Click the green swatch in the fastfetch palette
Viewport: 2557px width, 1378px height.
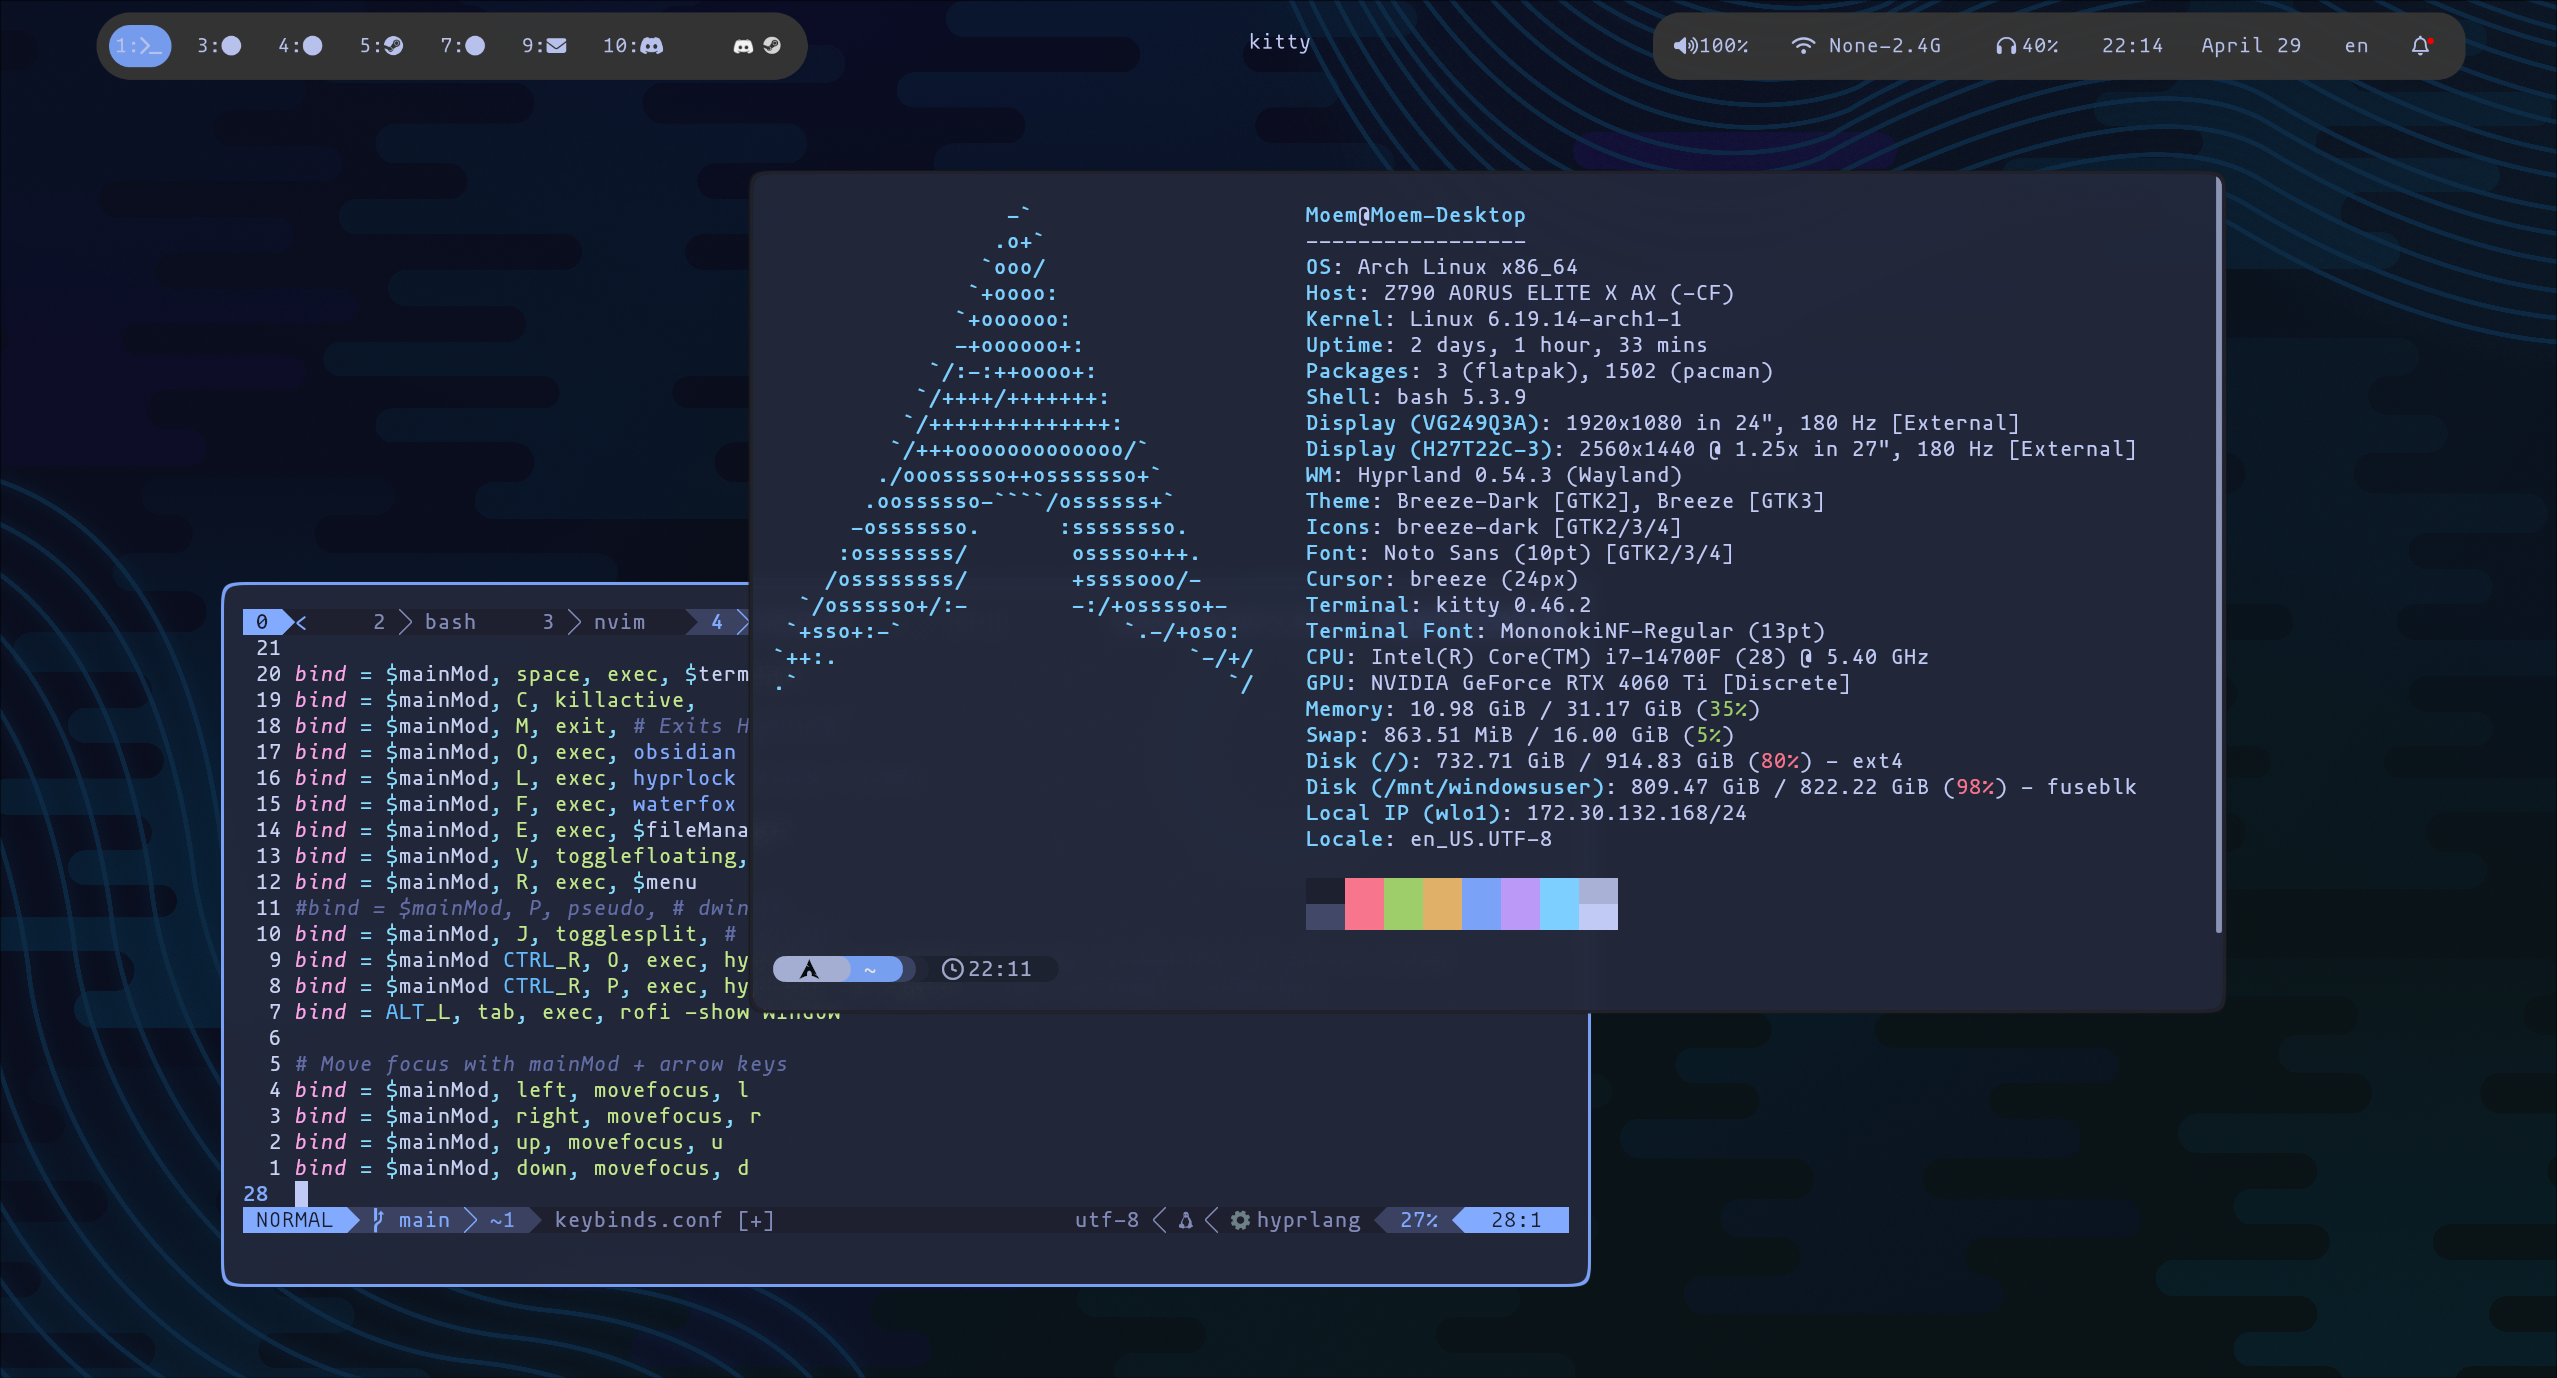click(x=1403, y=904)
